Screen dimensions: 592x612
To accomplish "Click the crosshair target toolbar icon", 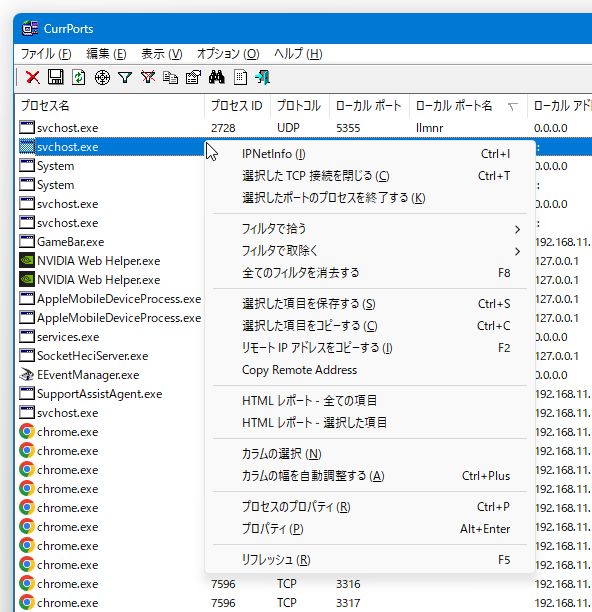I will 102,77.
